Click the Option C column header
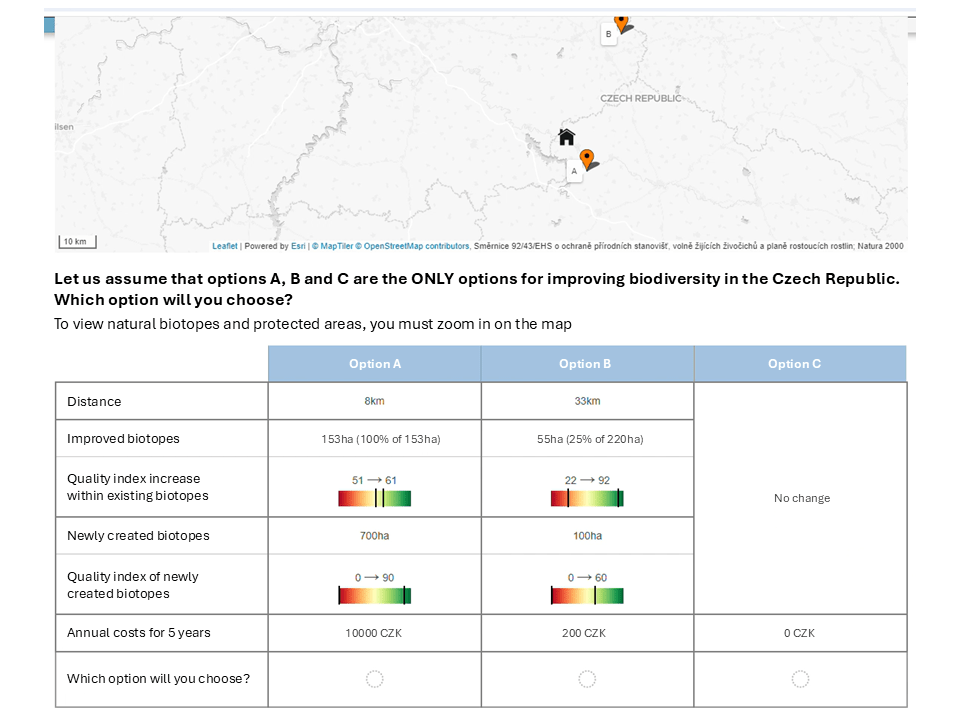960x720 pixels. 800,364
